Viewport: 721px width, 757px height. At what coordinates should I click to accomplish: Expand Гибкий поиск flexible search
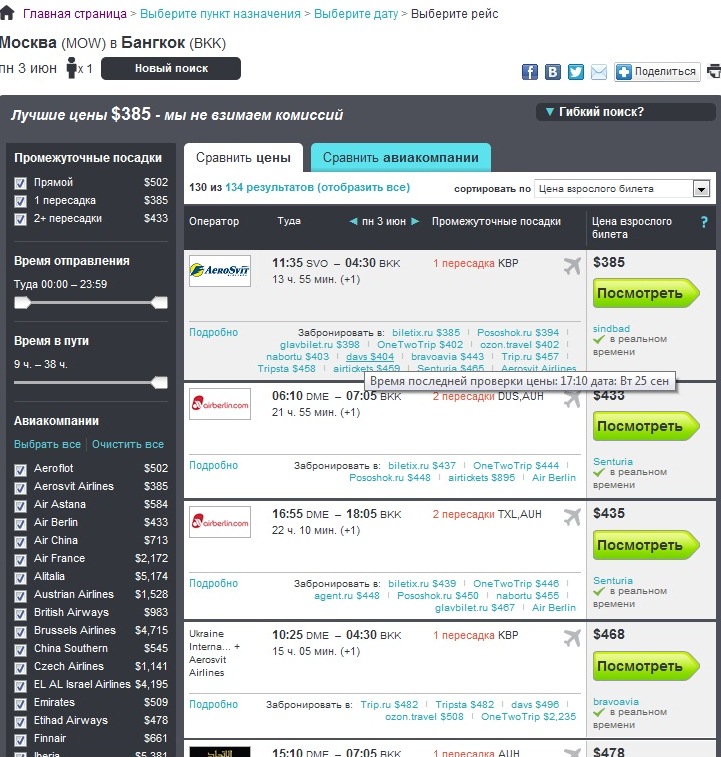(x=625, y=112)
